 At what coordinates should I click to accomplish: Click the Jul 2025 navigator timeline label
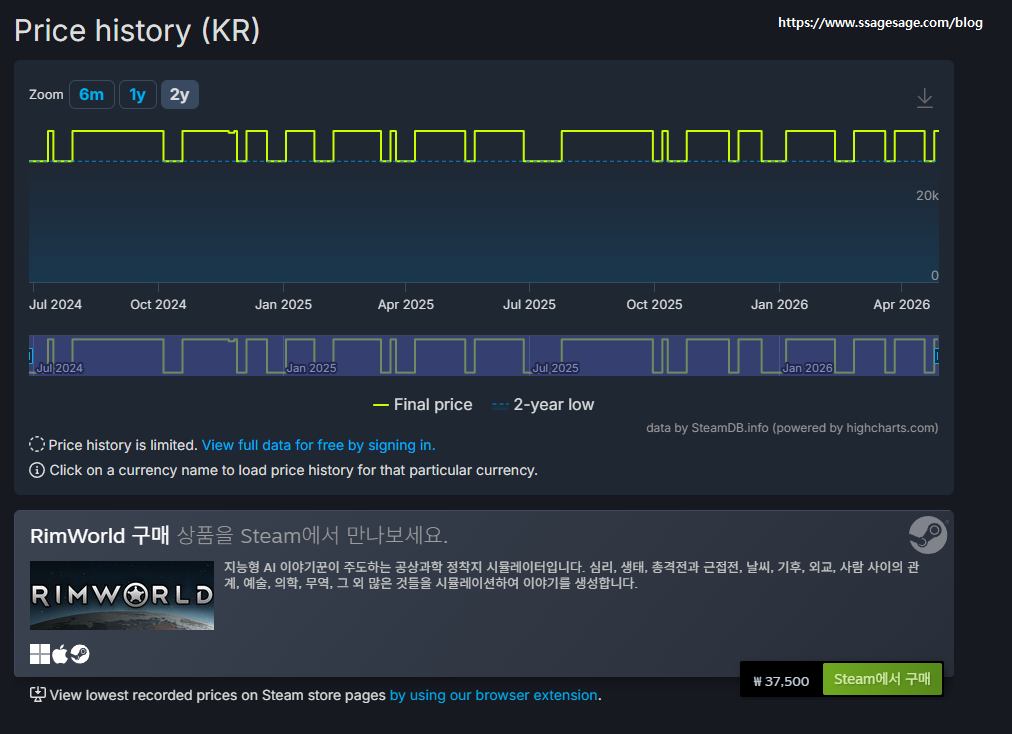555,368
